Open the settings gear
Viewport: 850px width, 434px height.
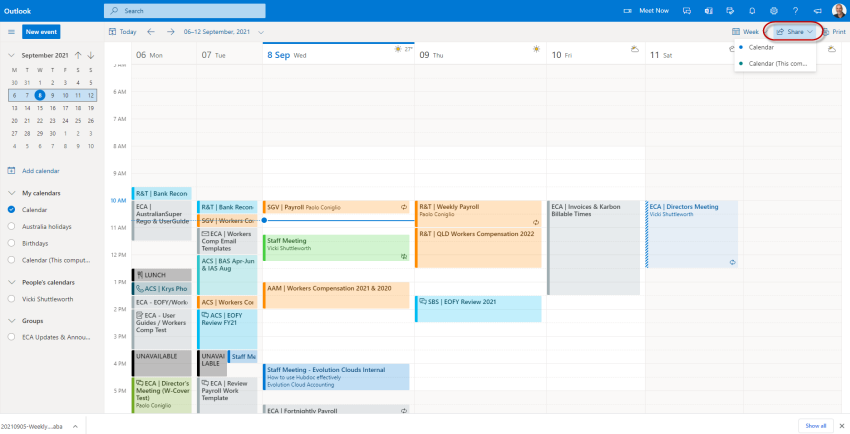pyautogui.click(x=774, y=10)
